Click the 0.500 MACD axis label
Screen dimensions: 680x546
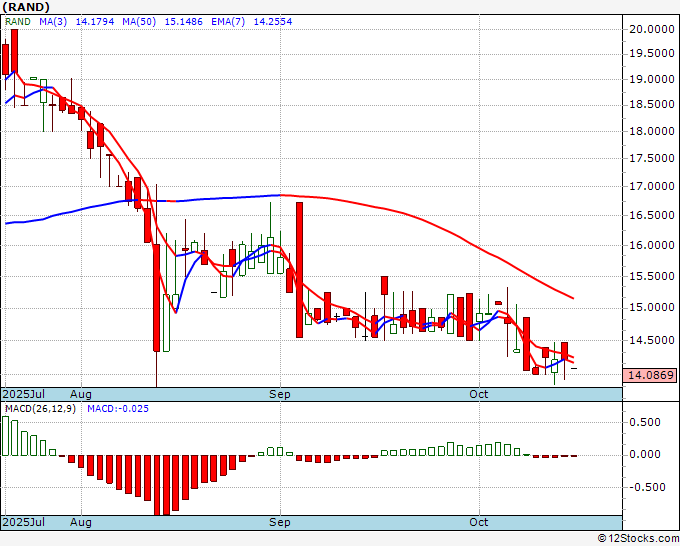point(646,422)
